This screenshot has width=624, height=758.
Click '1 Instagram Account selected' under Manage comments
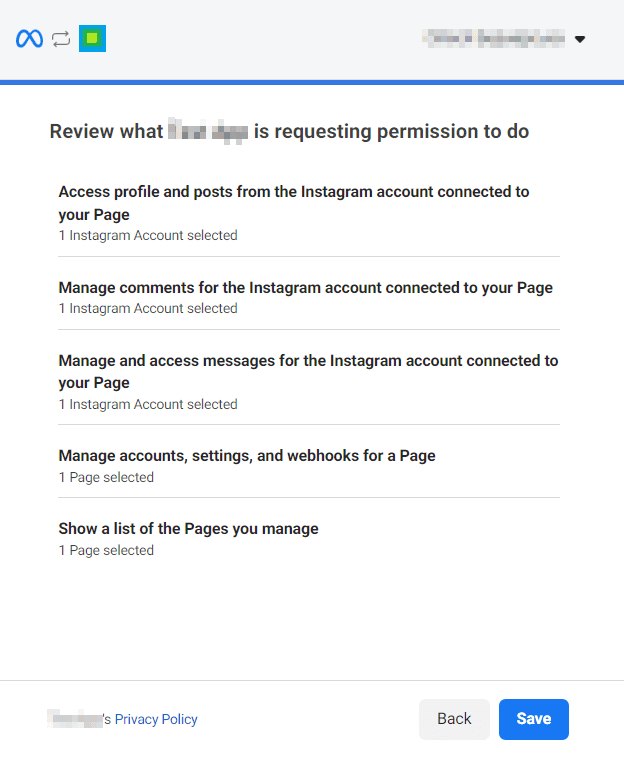pos(148,308)
